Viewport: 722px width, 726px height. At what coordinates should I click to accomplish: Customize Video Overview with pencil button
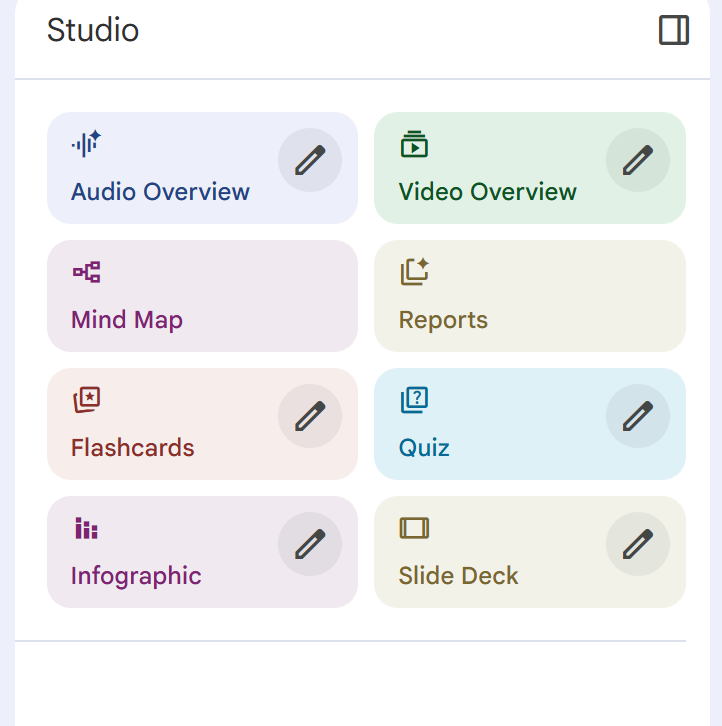pyautogui.click(x=638, y=160)
